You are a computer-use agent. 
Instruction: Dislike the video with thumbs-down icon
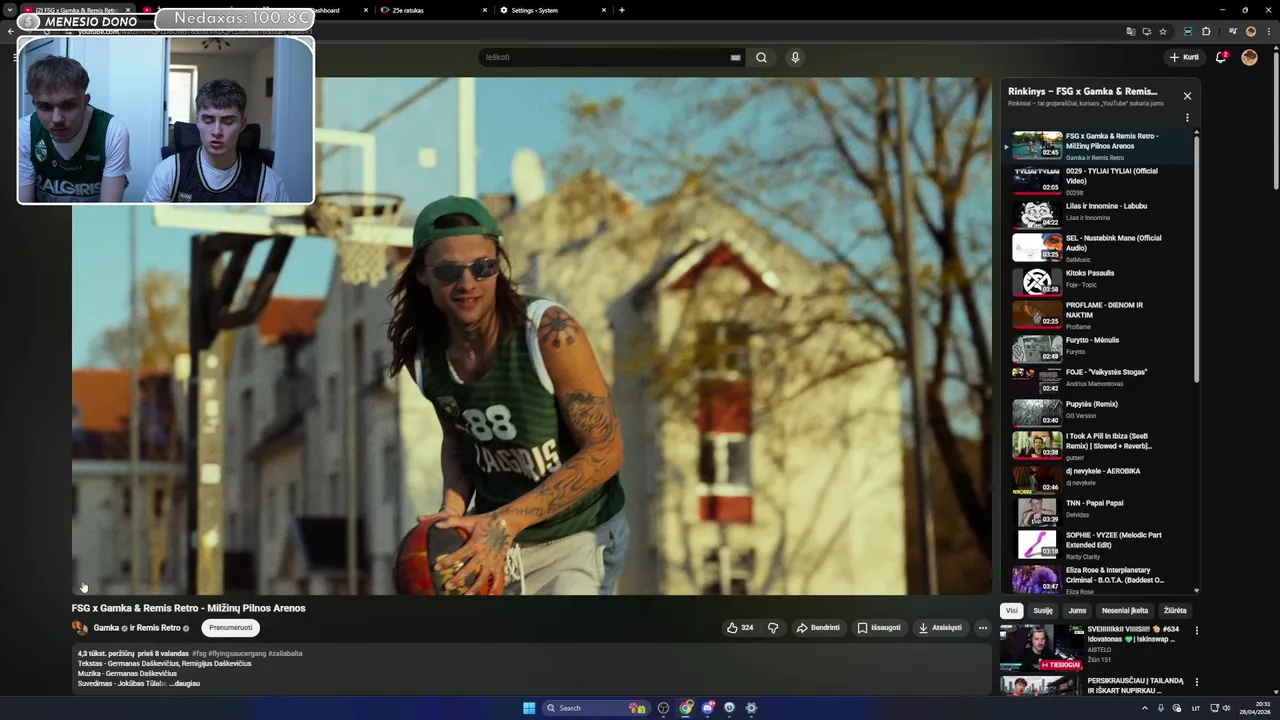[773, 628]
